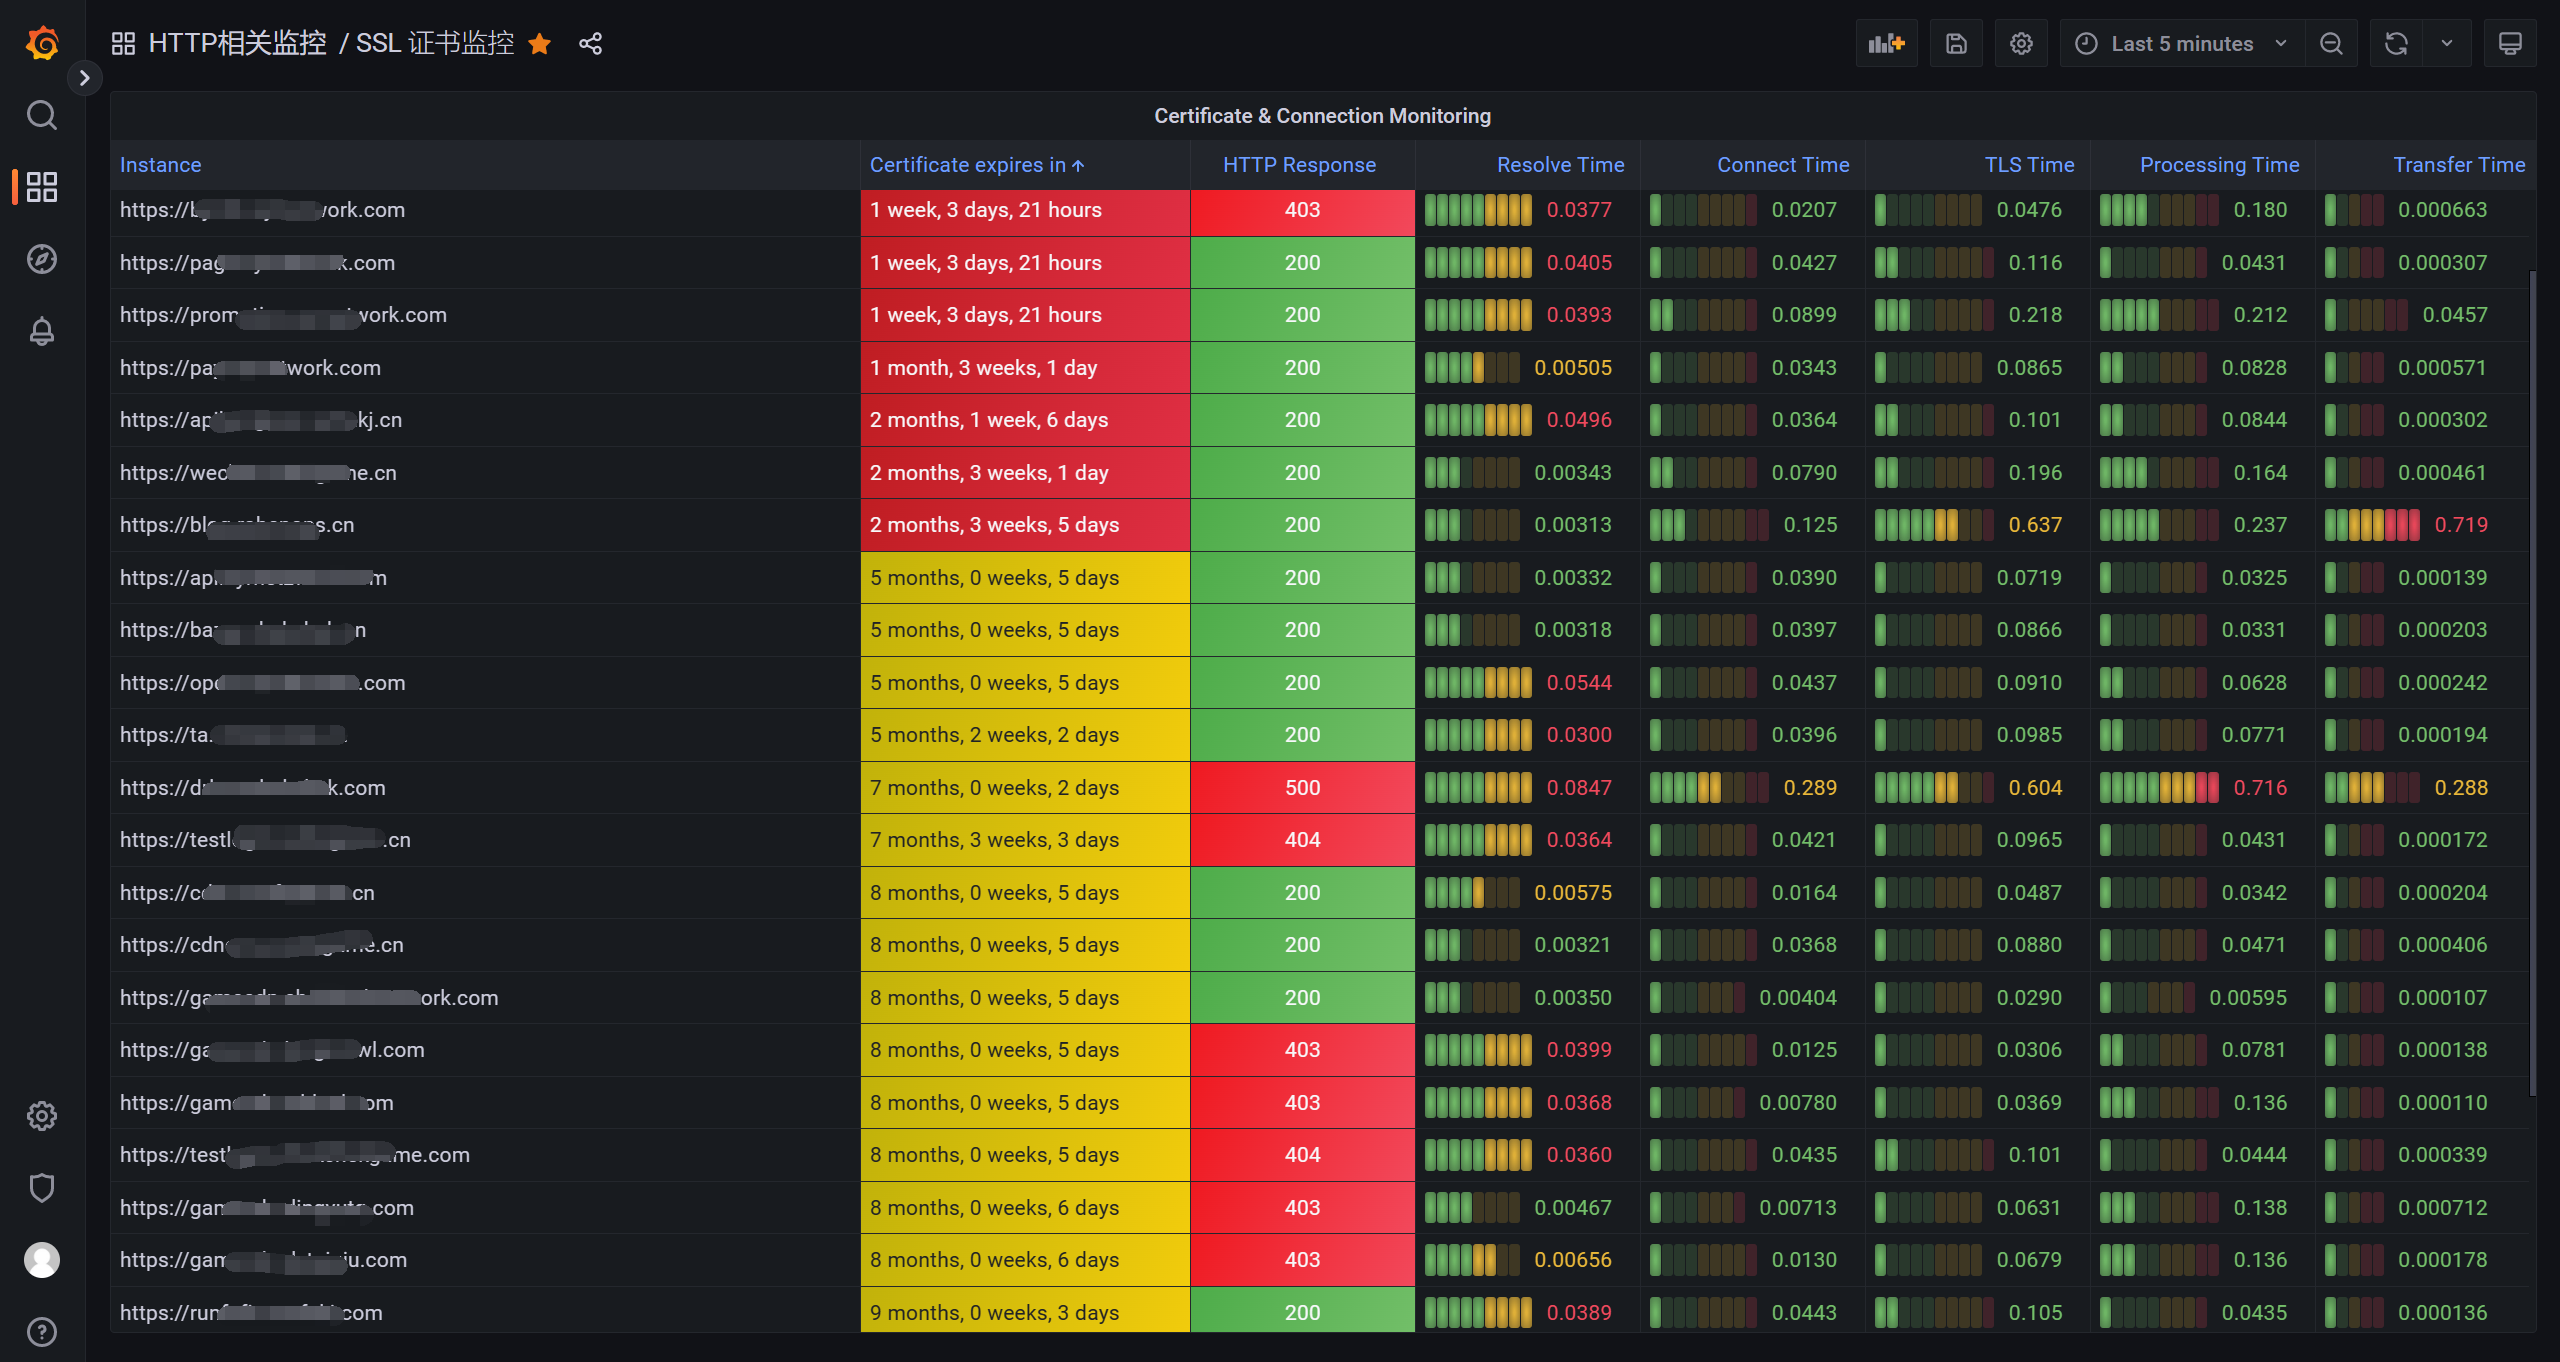The image size is (2560, 1362).
Task: Click the '5 months, 2 weeks, 2 days' cell
Action: 1025,735
